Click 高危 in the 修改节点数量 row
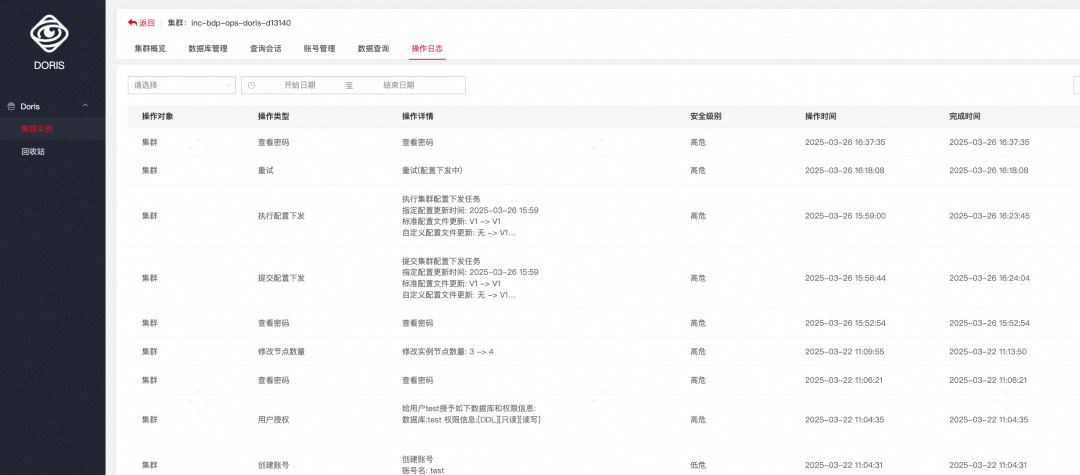This screenshot has height=475, width=1080. pyautogui.click(x=698, y=351)
